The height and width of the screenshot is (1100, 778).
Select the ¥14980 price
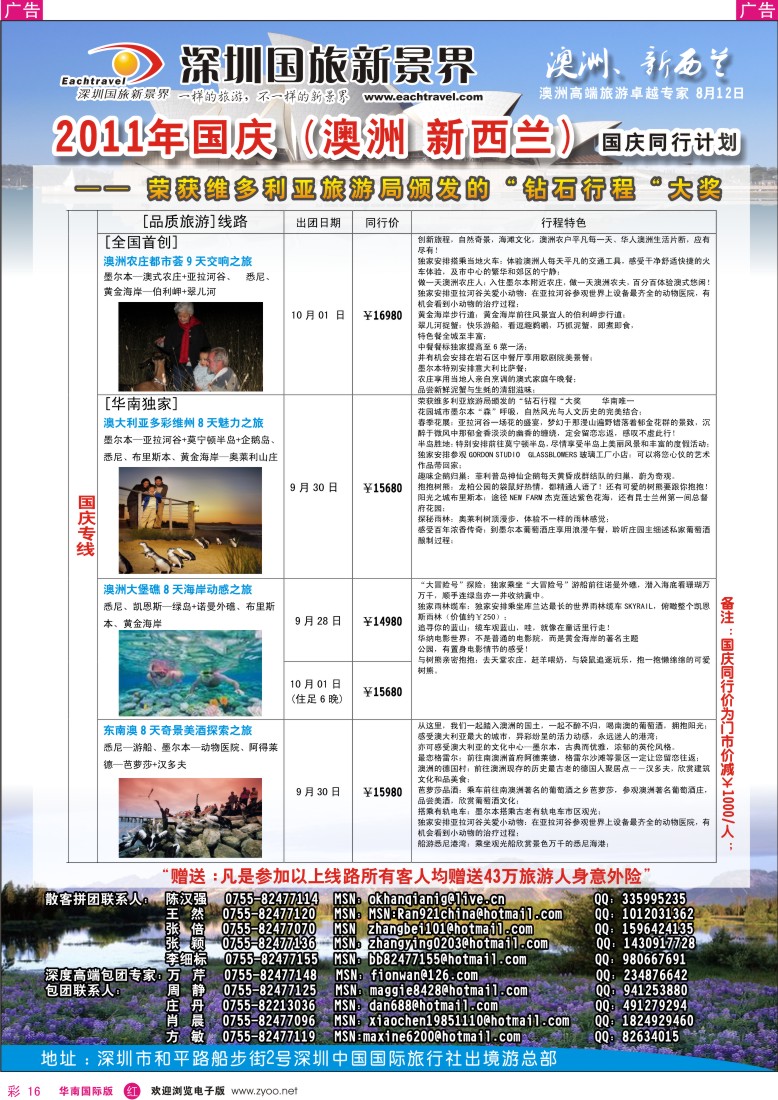point(382,622)
